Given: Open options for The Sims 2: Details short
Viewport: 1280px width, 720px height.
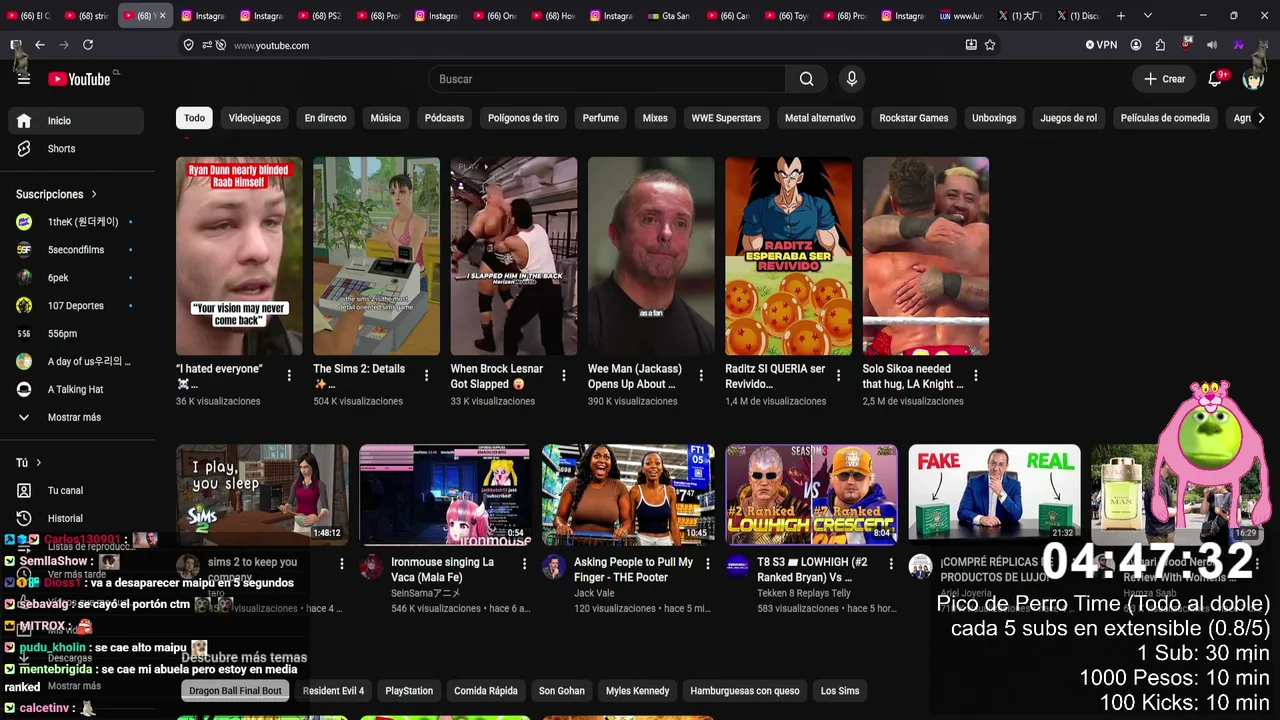Looking at the screenshot, I should [x=426, y=376].
